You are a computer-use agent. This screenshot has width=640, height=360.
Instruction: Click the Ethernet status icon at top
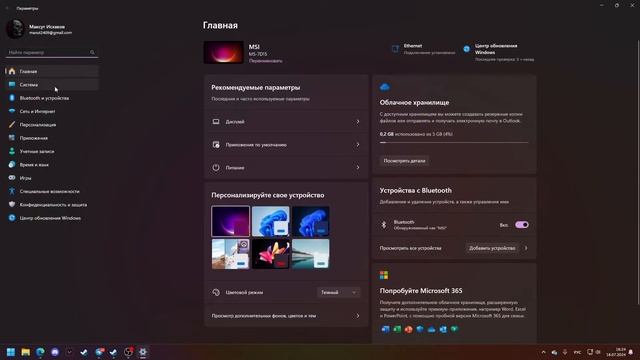[395, 49]
